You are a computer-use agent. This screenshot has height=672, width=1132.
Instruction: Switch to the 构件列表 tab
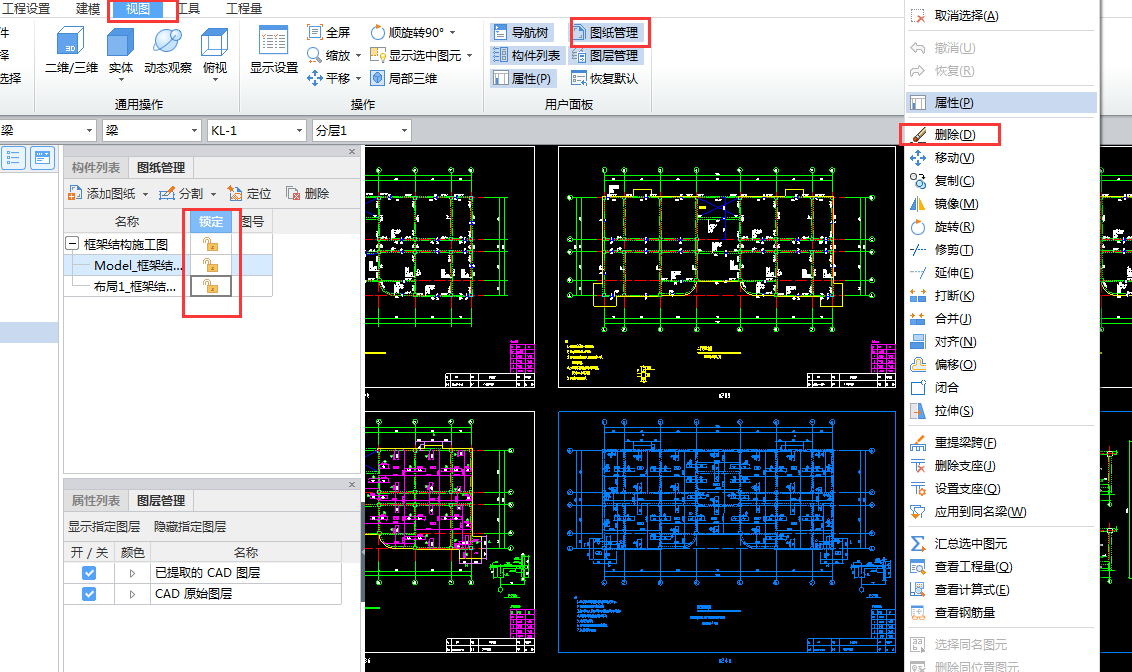pos(95,167)
